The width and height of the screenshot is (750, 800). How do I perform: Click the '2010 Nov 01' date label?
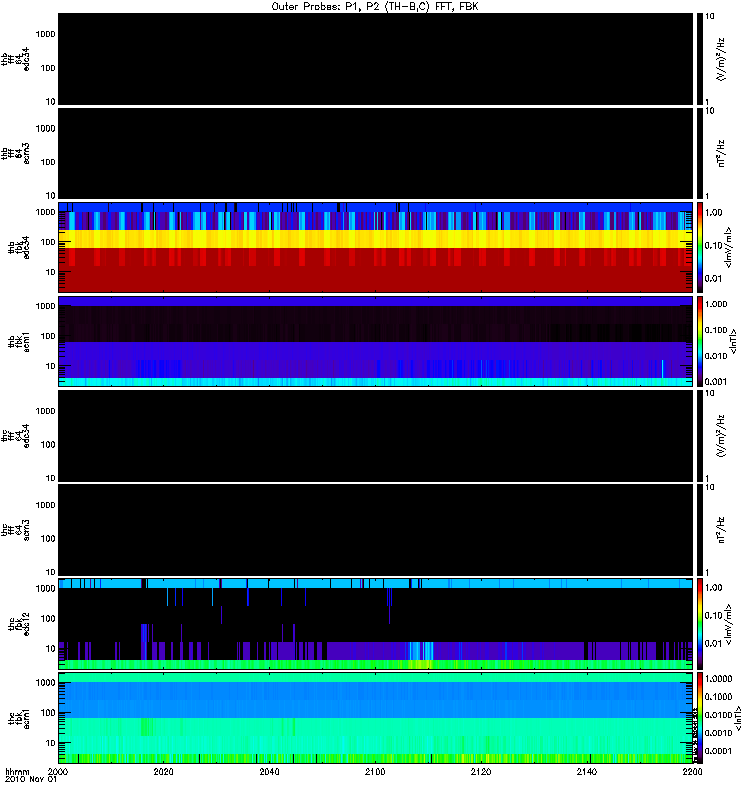(31, 779)
